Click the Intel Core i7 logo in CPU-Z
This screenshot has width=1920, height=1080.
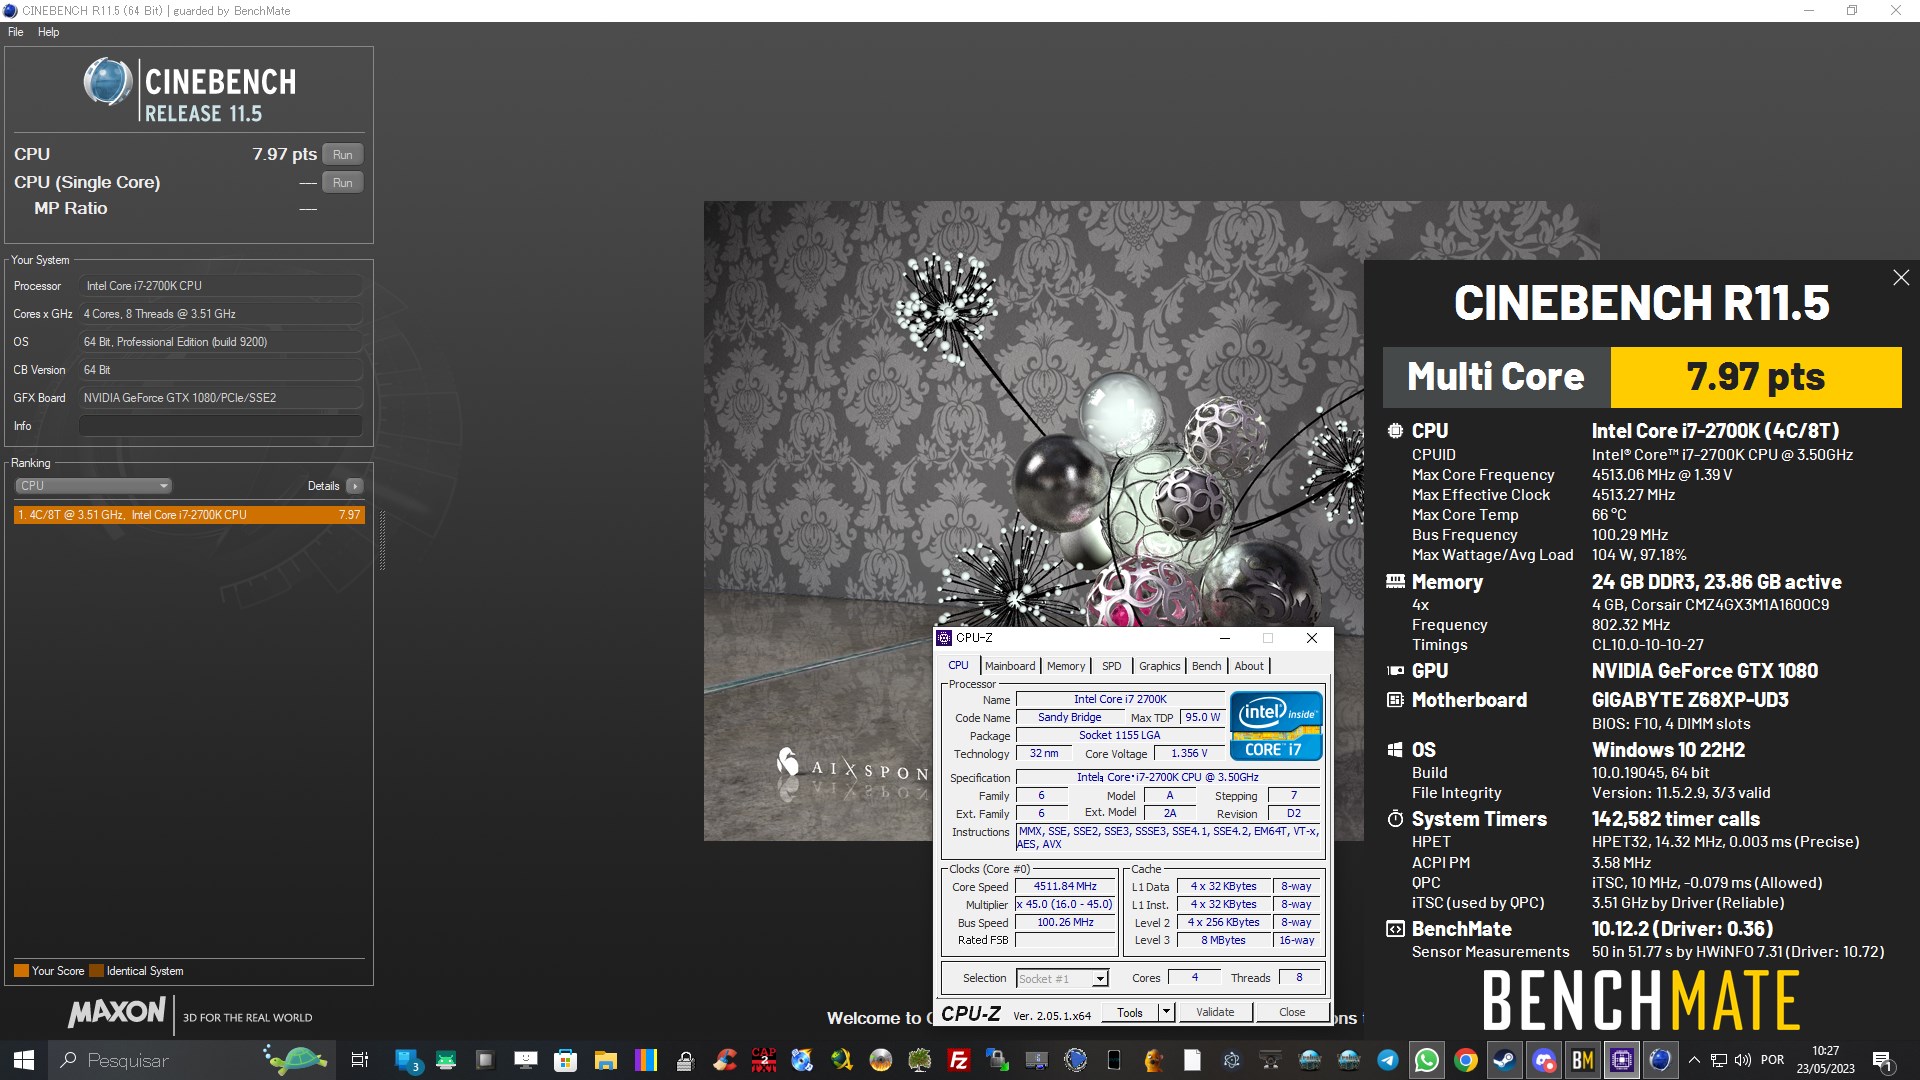(1277, 726)
